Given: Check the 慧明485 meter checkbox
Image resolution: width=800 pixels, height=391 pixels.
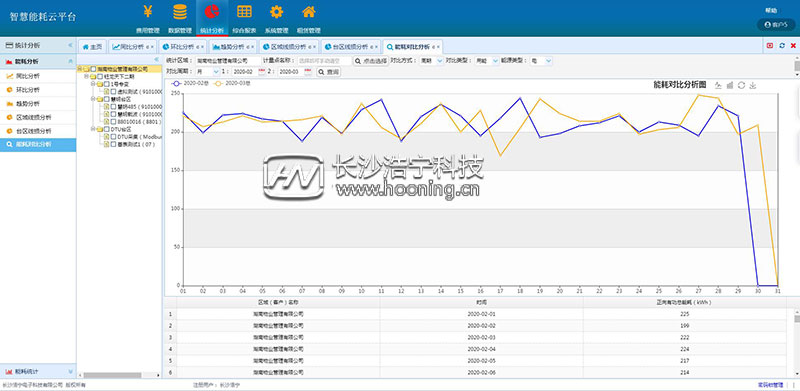Looking at the screenshot, I should pyautogui.click(x=113, y=107).
